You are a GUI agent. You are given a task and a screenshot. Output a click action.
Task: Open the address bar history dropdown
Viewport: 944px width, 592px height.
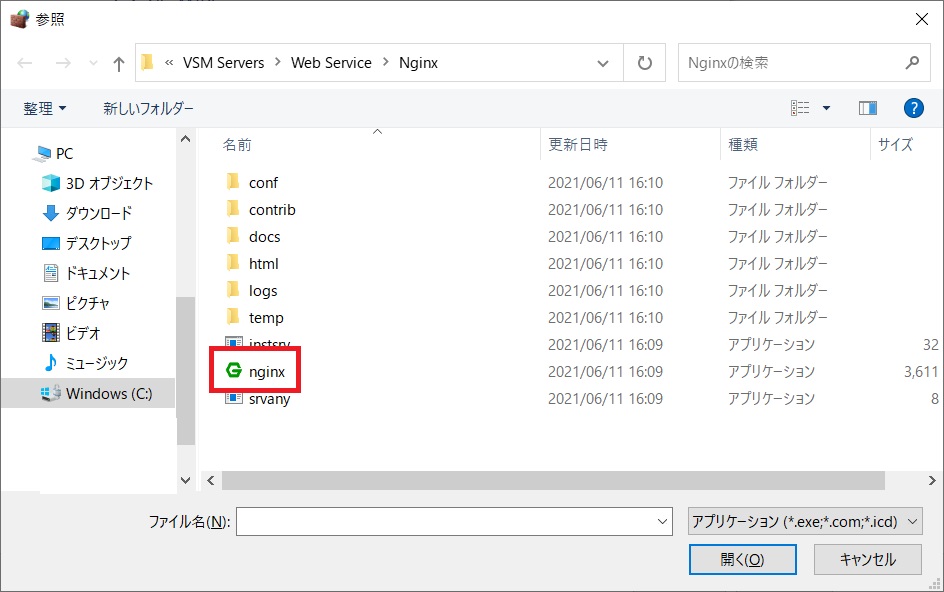pyautogui.click(x=603, y=62)
